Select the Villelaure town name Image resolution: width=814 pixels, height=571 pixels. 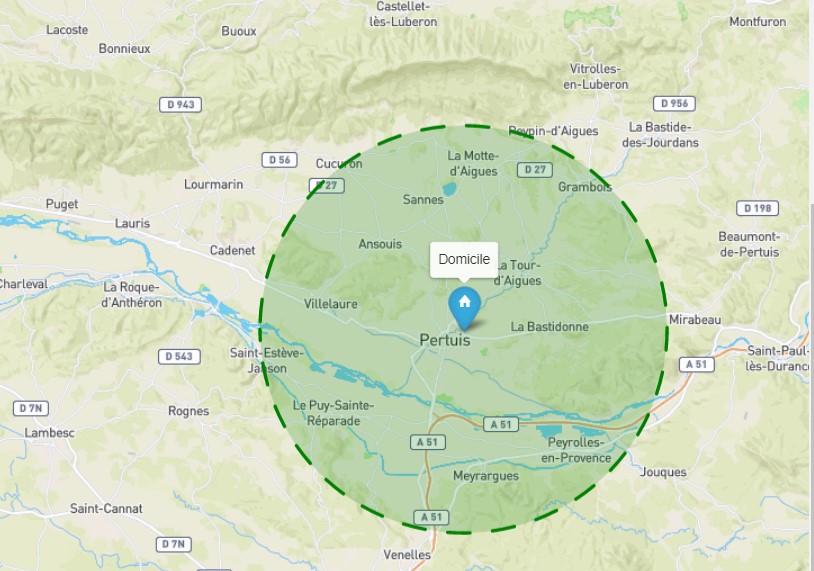(x=331, y=304)
